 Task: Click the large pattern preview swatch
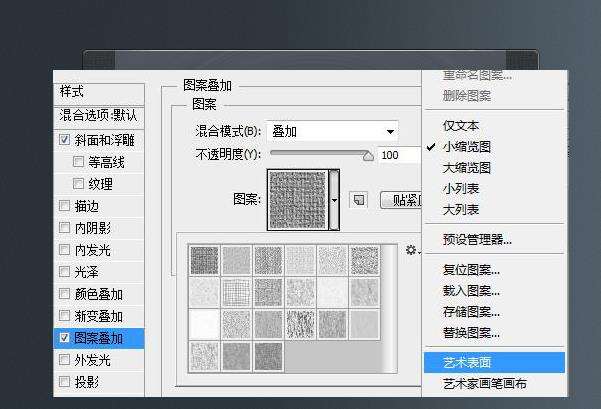tap(297, 197)
